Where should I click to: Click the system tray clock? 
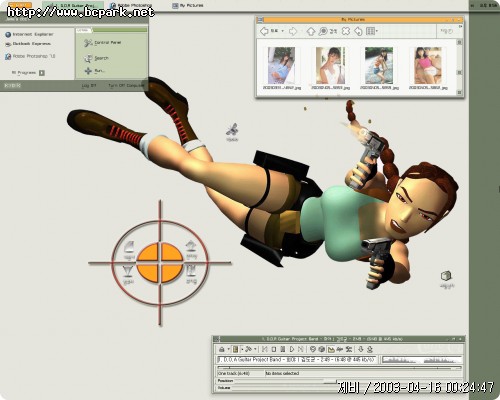(488, 5)
